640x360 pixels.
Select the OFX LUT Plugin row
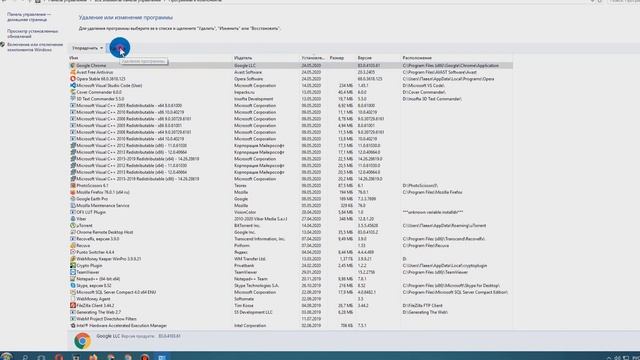[291, 212]
